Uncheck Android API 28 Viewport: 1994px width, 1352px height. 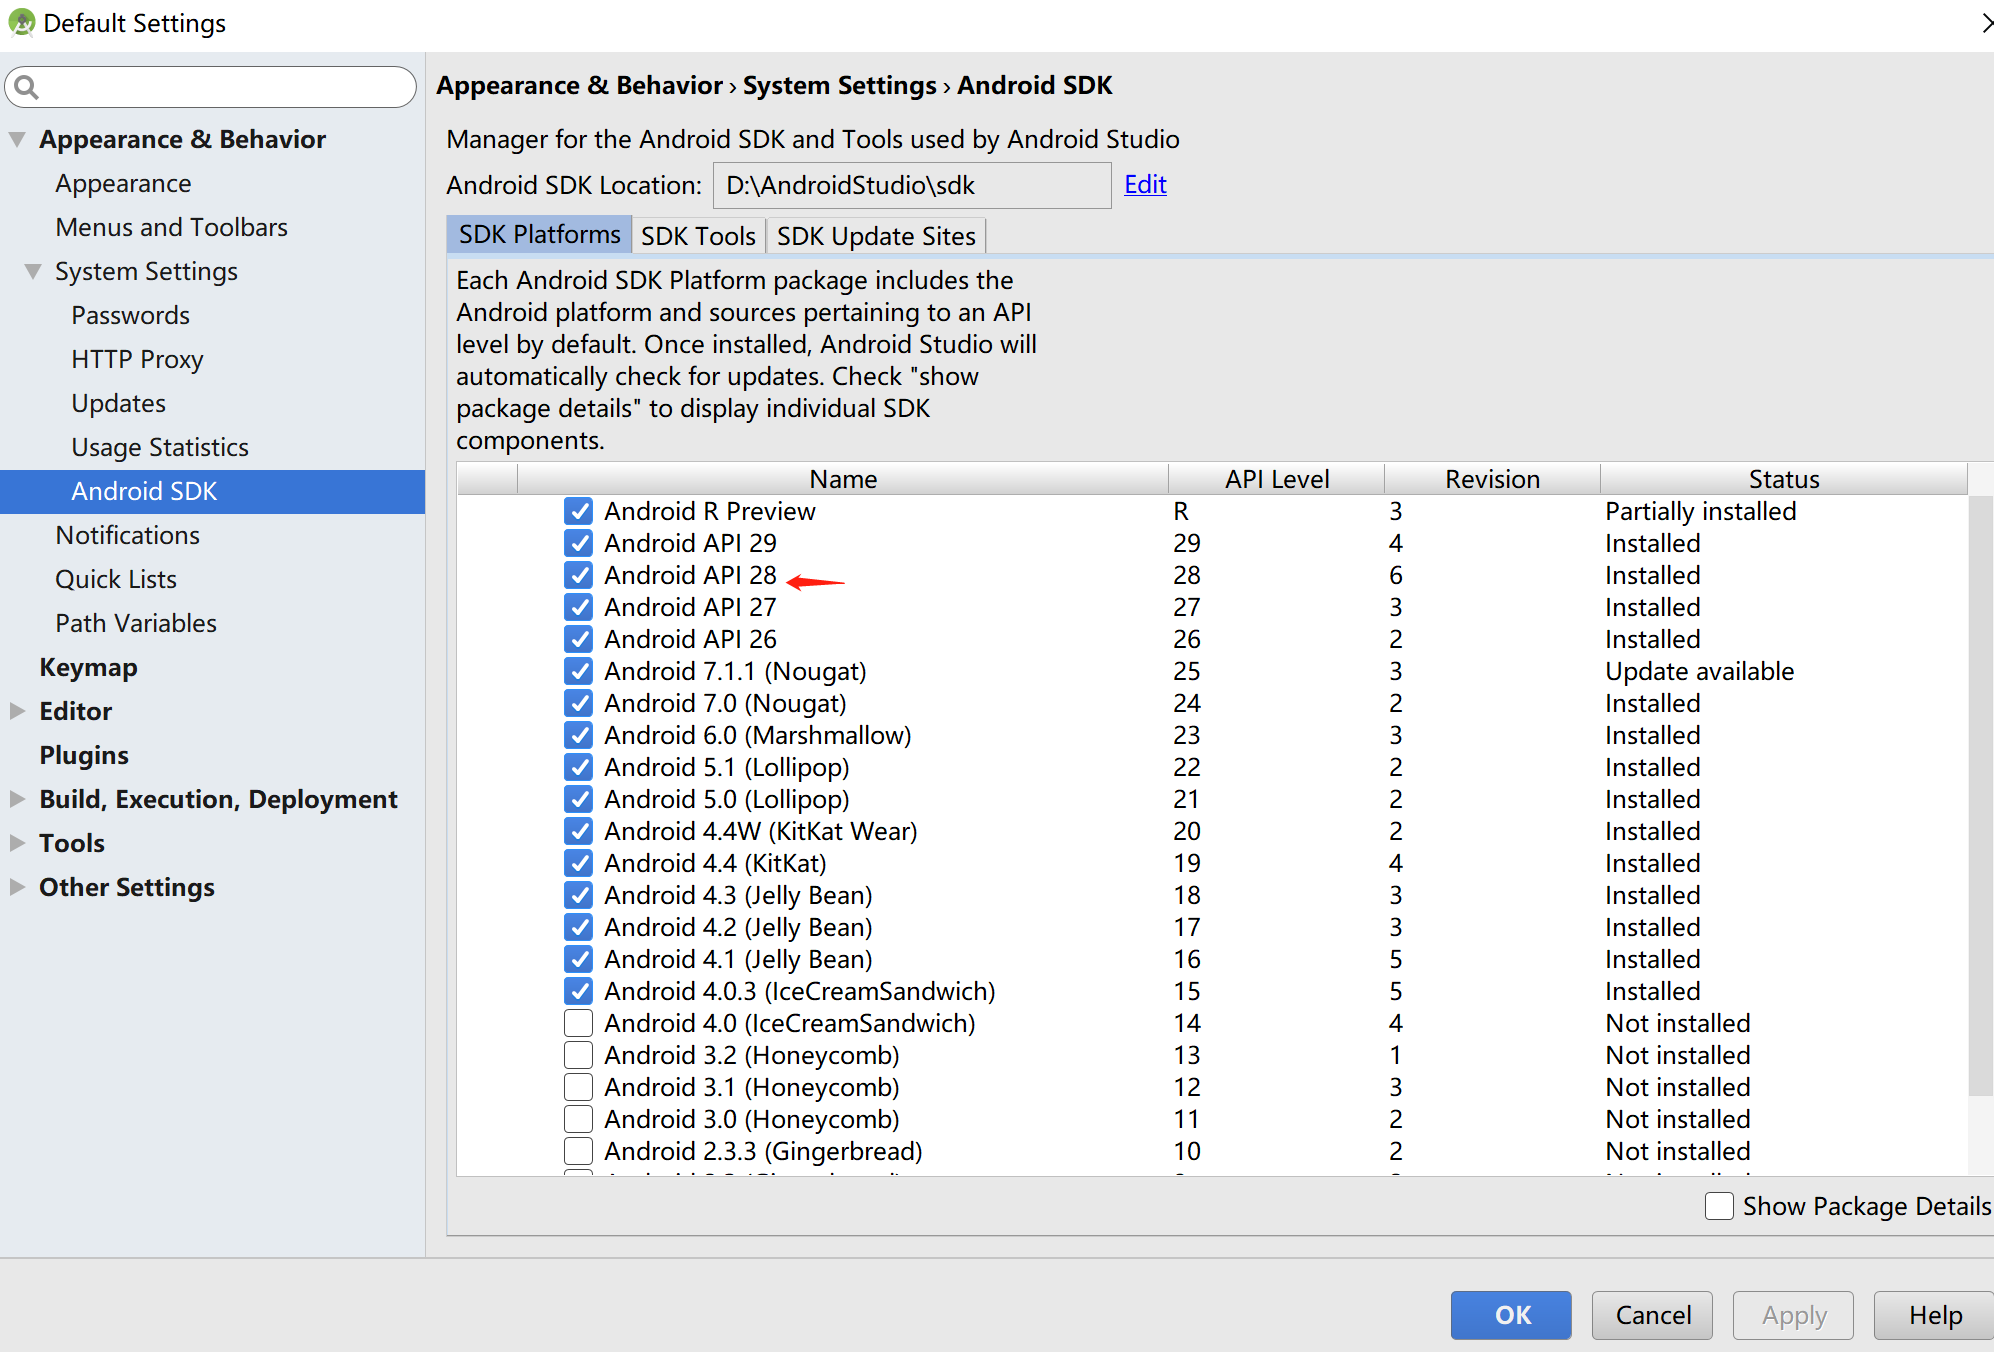579,575
